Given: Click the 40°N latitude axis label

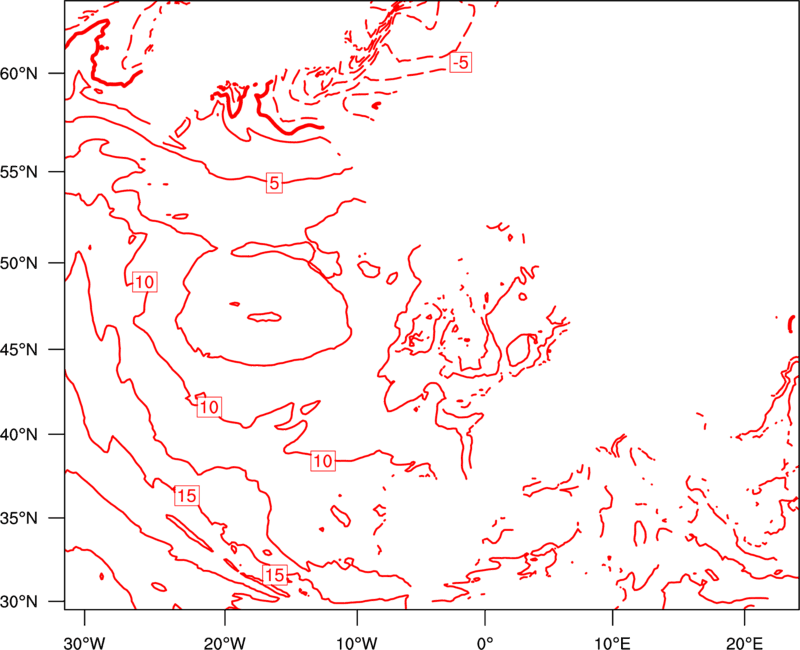Looking at the screenshot, I should pos(19,435).
